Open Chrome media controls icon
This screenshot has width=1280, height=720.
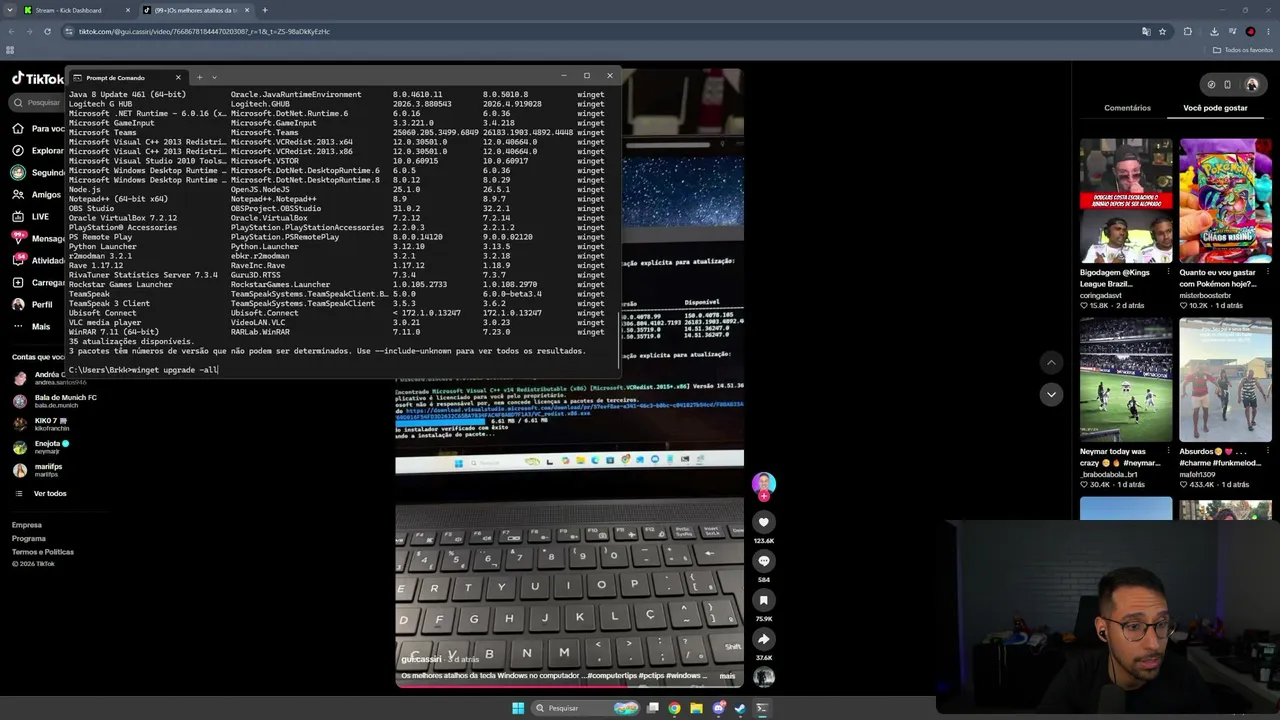1232,31
